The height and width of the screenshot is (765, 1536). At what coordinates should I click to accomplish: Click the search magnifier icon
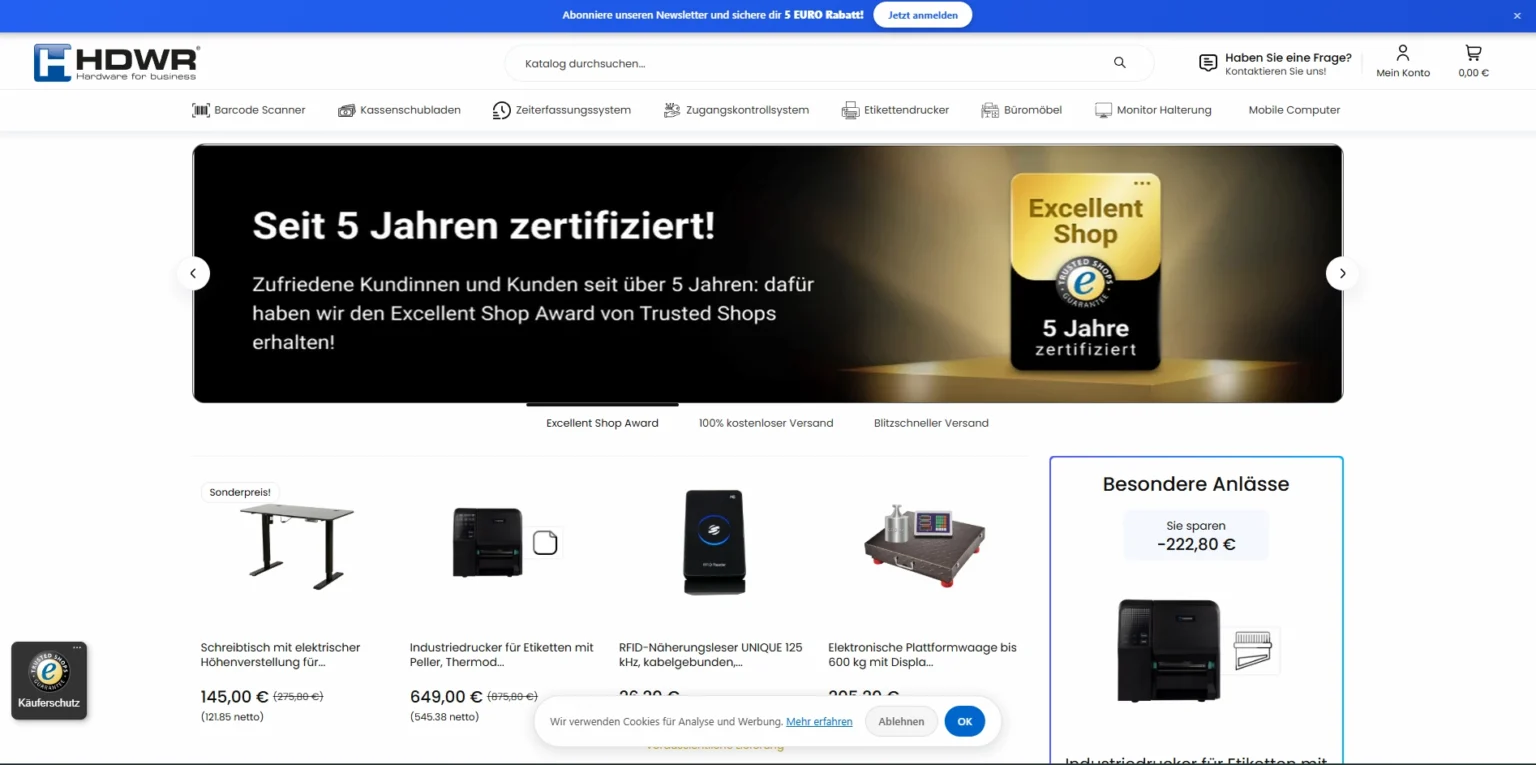tap(1119, 63)
